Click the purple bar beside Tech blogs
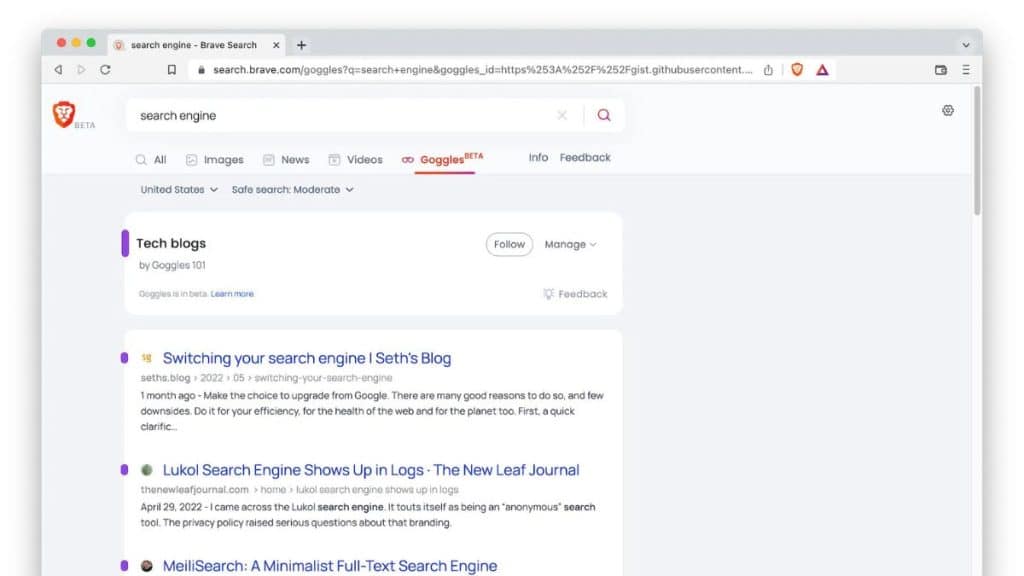Image resolution: width=1024 pixels, height=576 pixels. [x=125, y=244]
